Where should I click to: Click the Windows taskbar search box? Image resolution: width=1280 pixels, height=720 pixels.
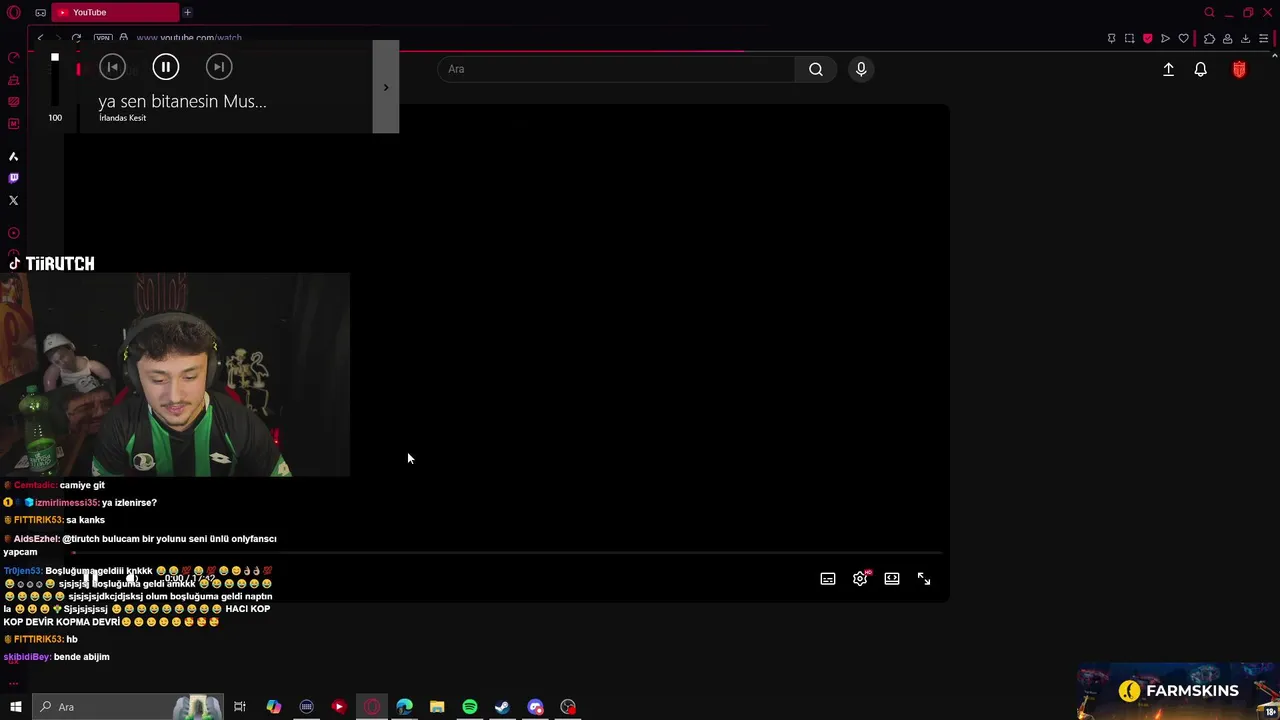tap(130, 707)
